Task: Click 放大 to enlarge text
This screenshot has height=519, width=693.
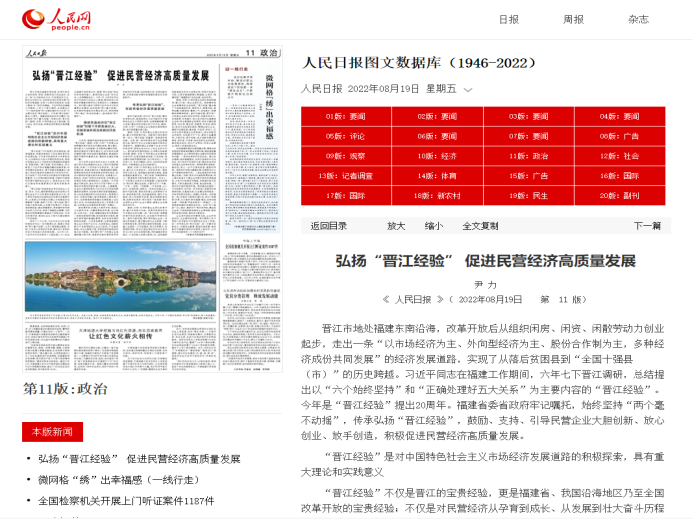Action: pyautogui.click(x=396, y=226)
